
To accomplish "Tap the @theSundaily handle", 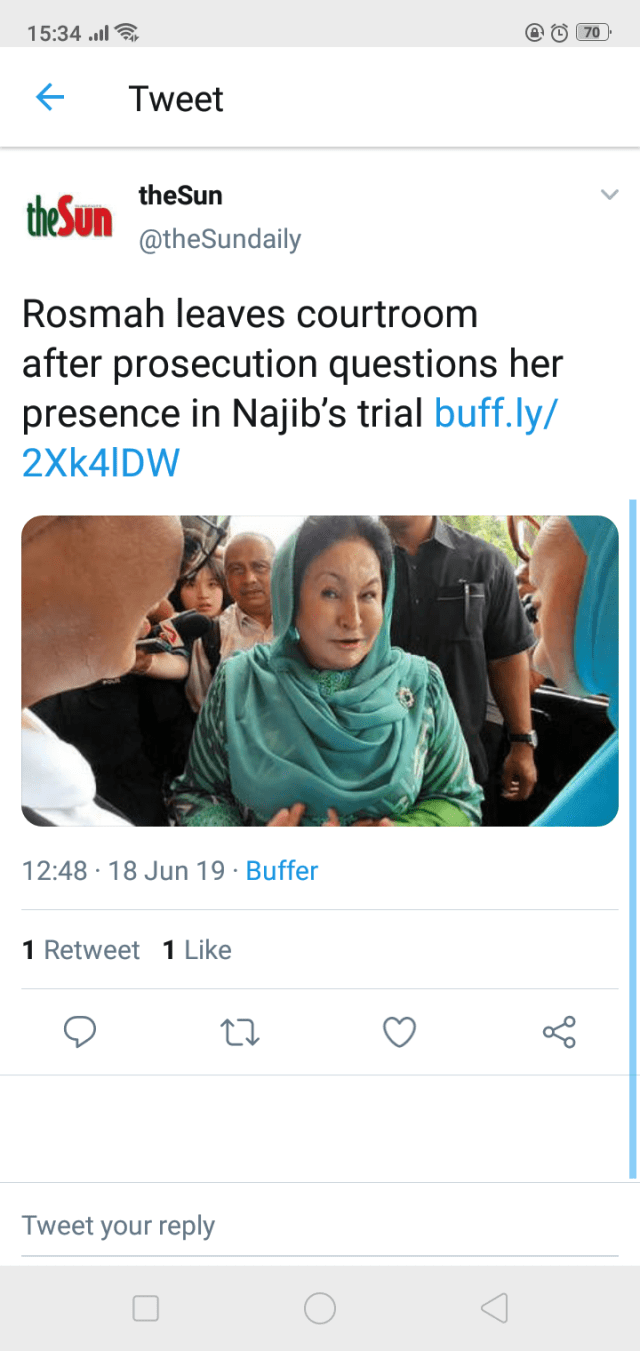I will point(220,240).
